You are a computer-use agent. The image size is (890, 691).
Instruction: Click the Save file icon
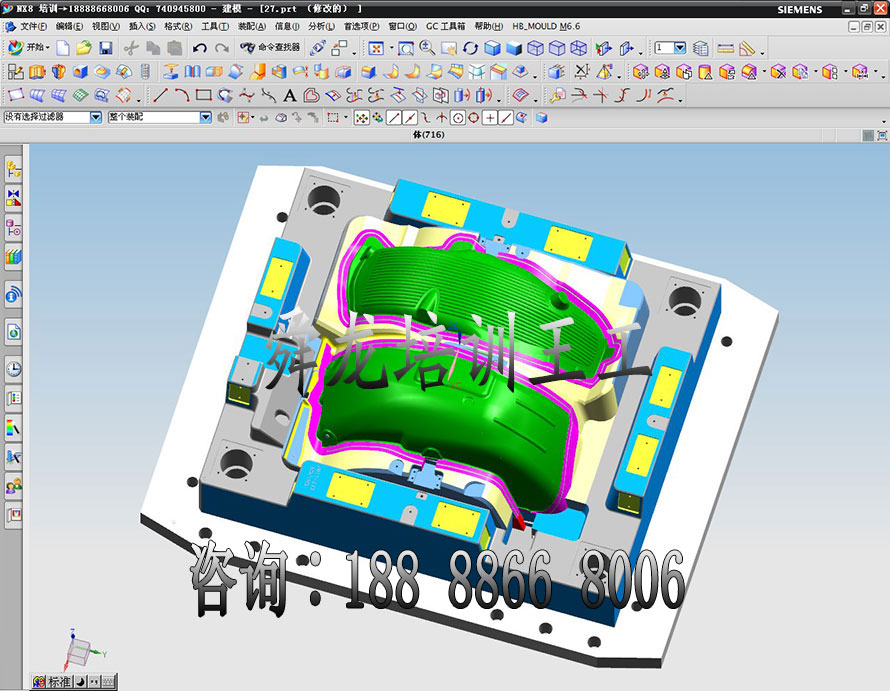click(105, 48)
